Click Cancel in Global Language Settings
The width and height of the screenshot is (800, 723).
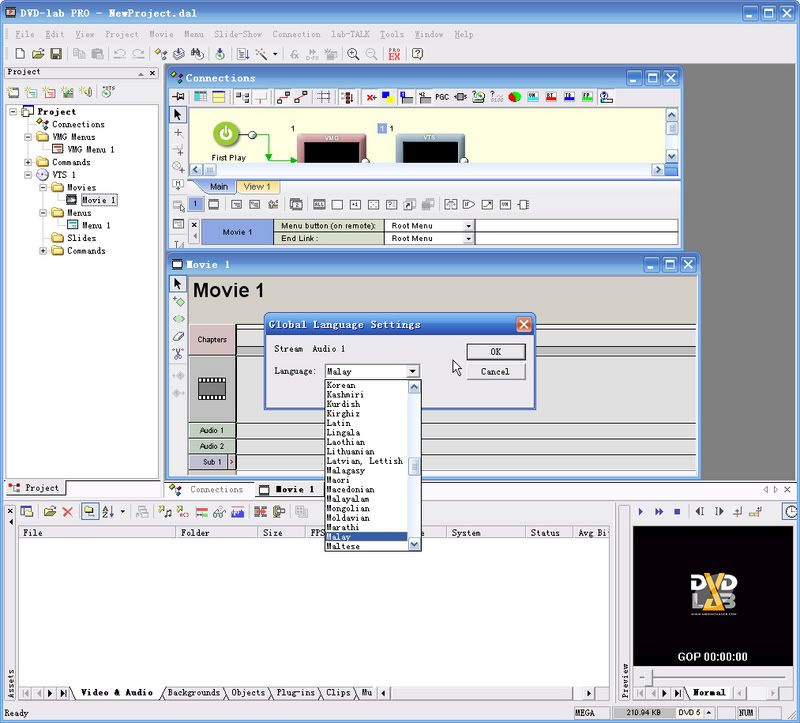pos(495,371)
